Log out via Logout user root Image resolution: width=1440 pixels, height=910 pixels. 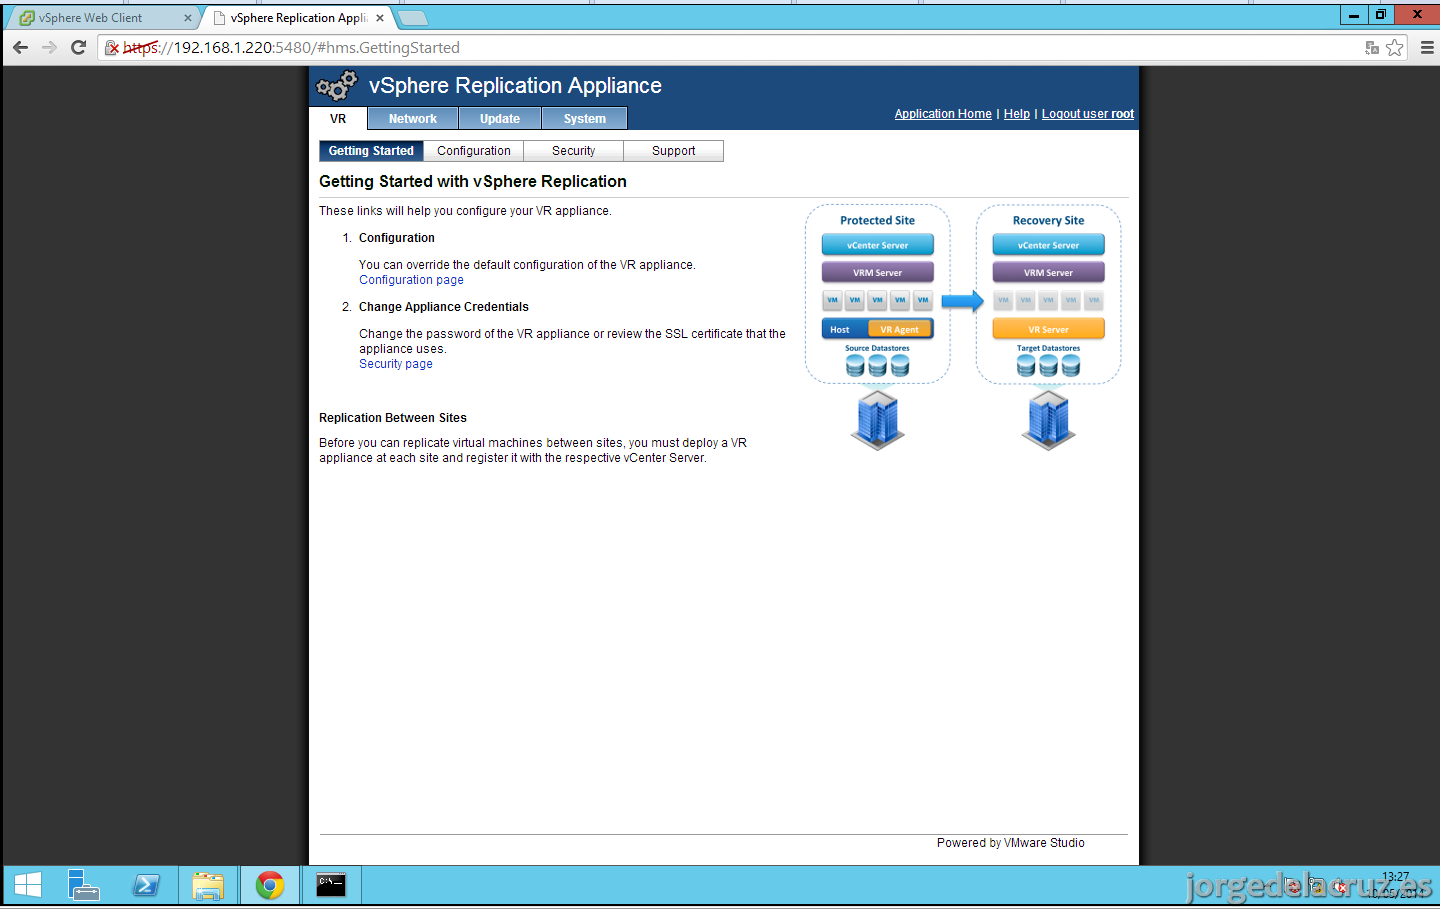tap(1088, 114)
